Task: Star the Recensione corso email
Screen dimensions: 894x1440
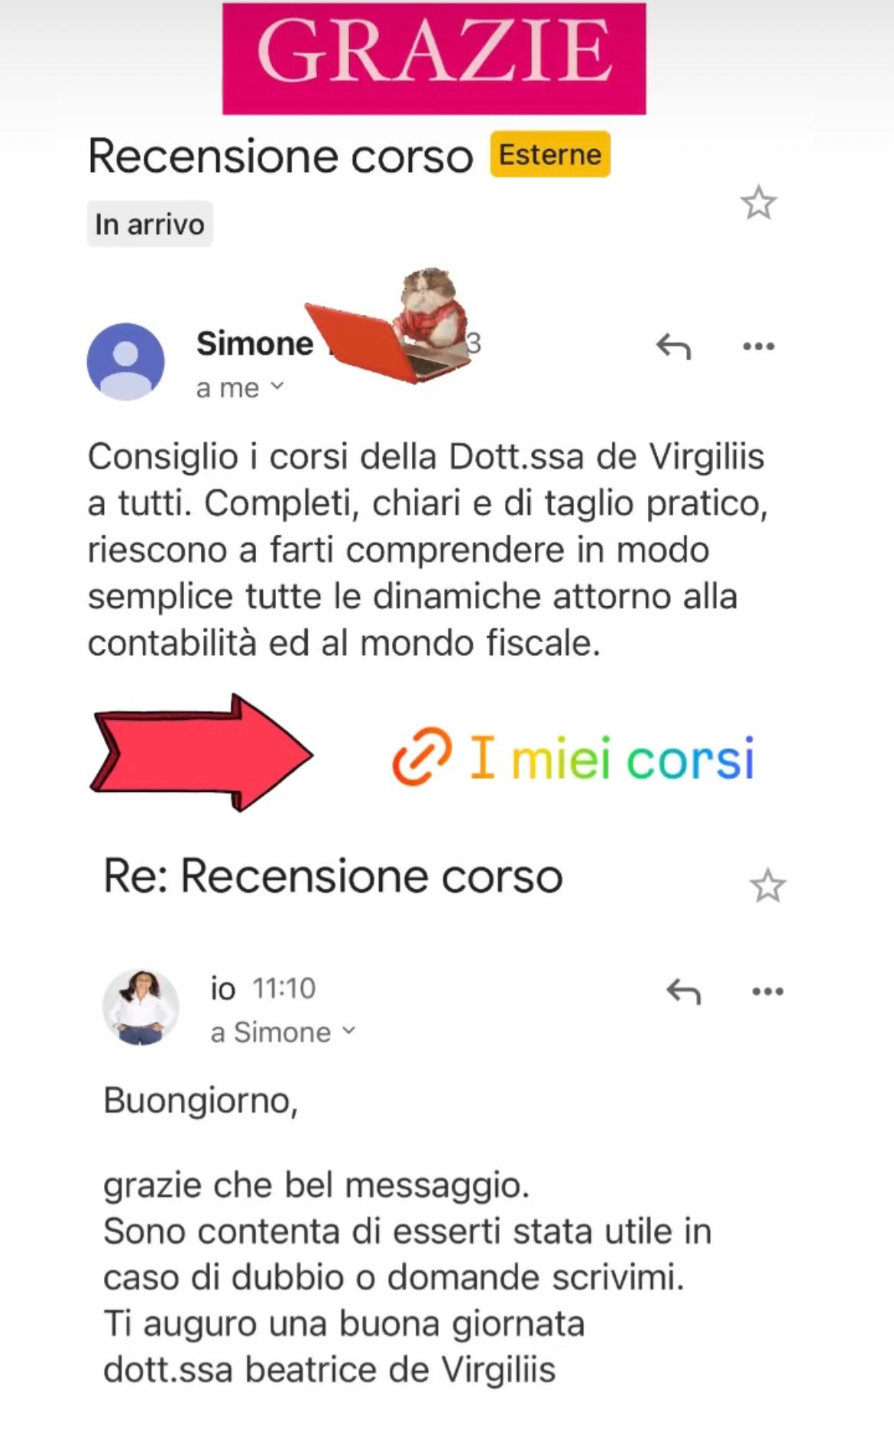Action: [x=758, y=203]
